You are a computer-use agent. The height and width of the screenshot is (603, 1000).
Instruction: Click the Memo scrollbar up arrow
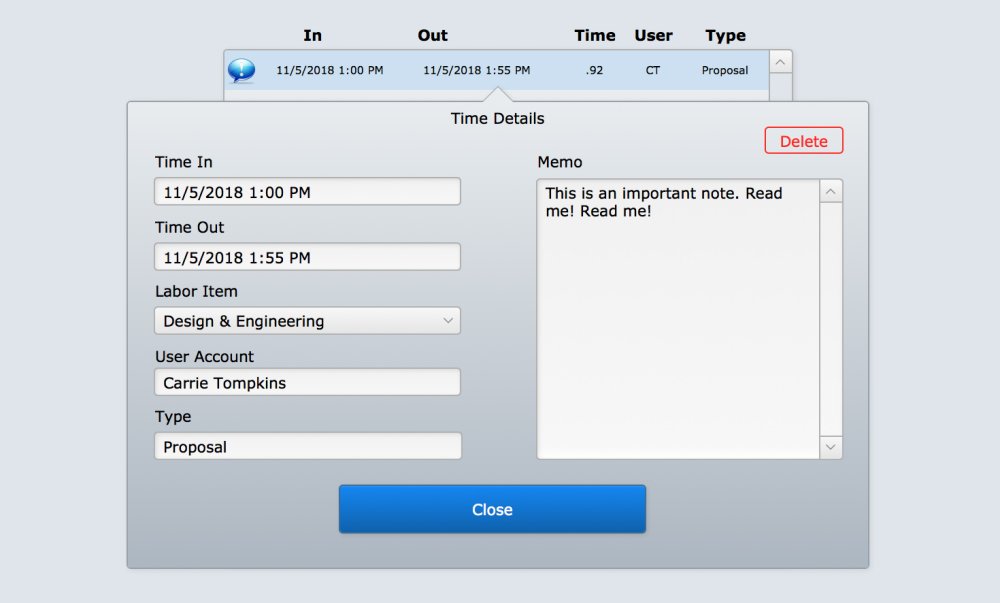pos(831,189)
